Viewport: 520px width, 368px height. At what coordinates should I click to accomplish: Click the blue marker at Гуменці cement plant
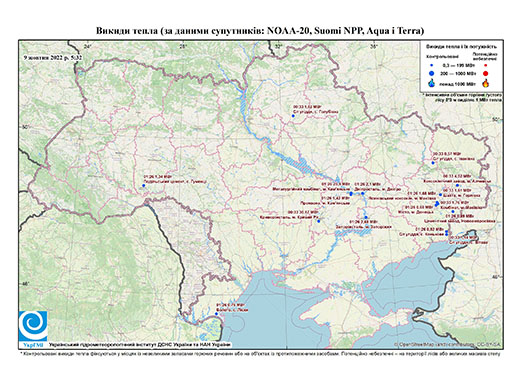[144, 185]
